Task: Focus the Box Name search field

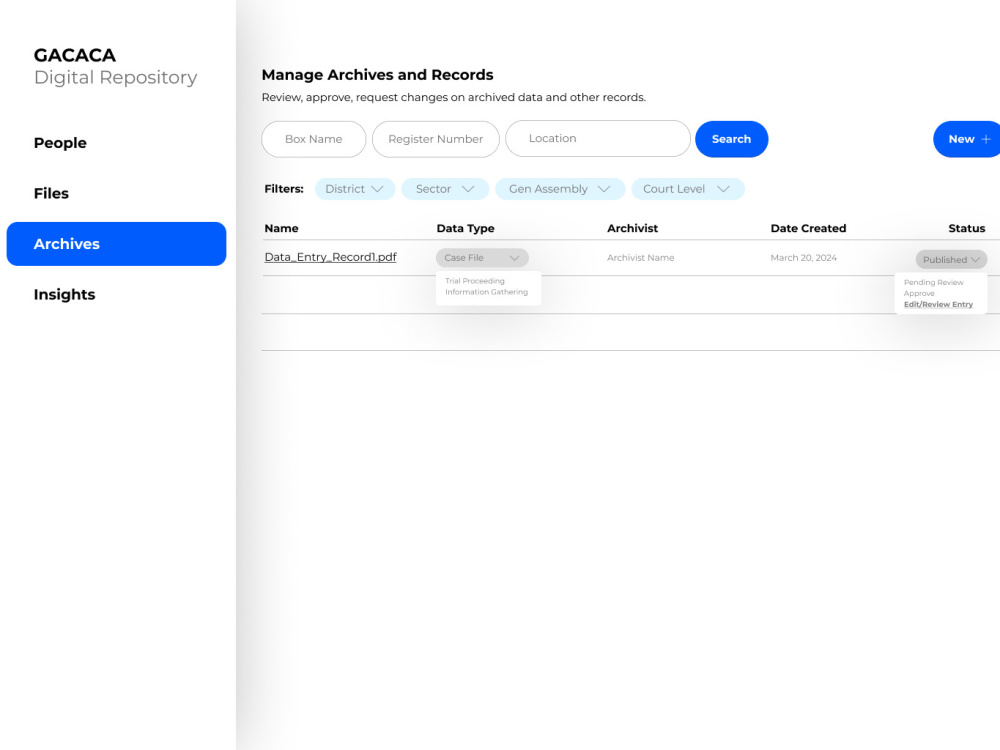Action: click(x=314, y=139)
